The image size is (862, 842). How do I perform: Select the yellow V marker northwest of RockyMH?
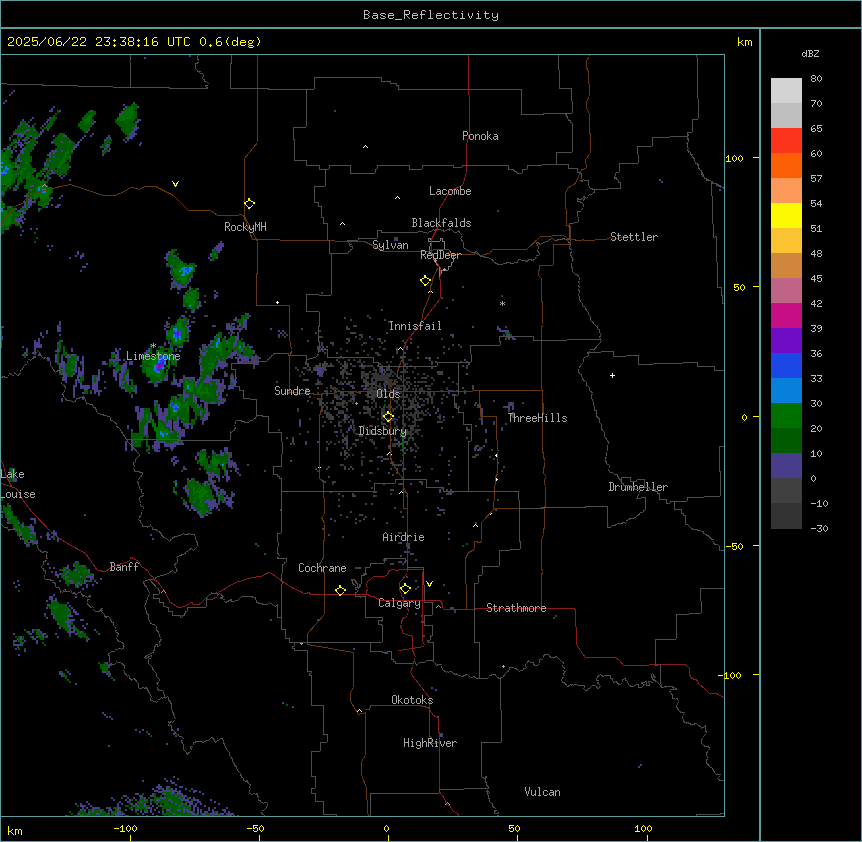coord(175,184)
